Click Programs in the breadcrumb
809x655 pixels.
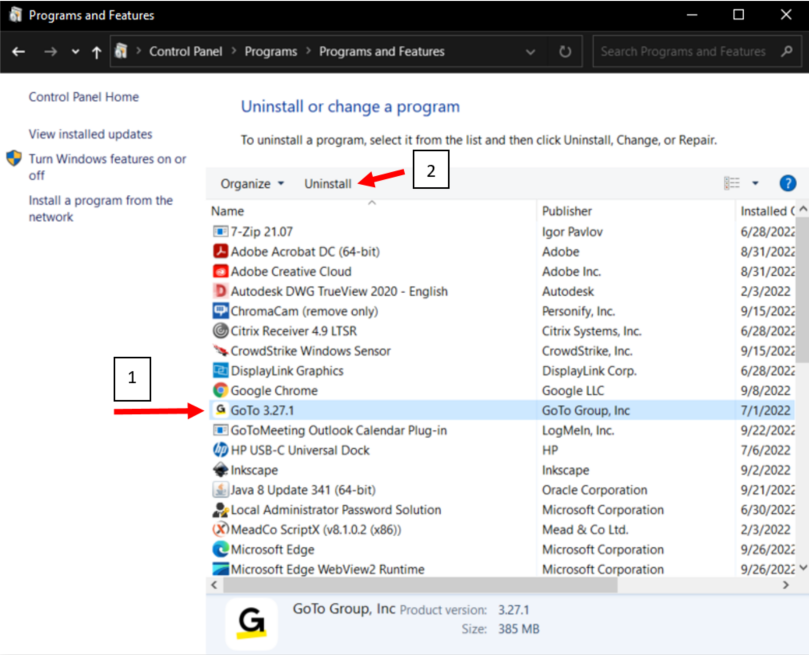tap(271, 52)
